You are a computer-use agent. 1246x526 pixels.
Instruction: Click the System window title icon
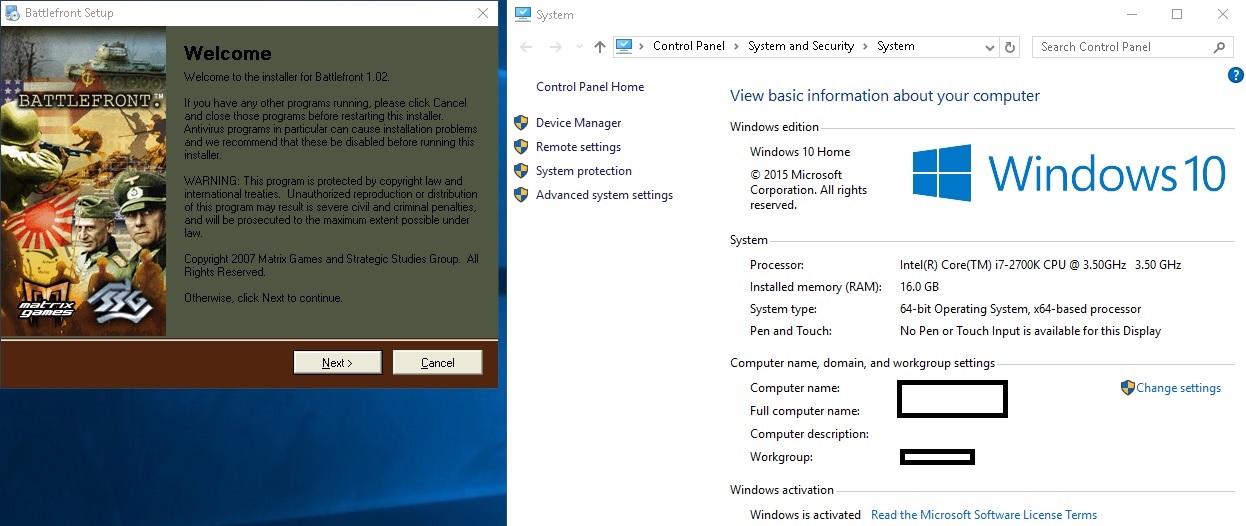[x=522, y=14]
